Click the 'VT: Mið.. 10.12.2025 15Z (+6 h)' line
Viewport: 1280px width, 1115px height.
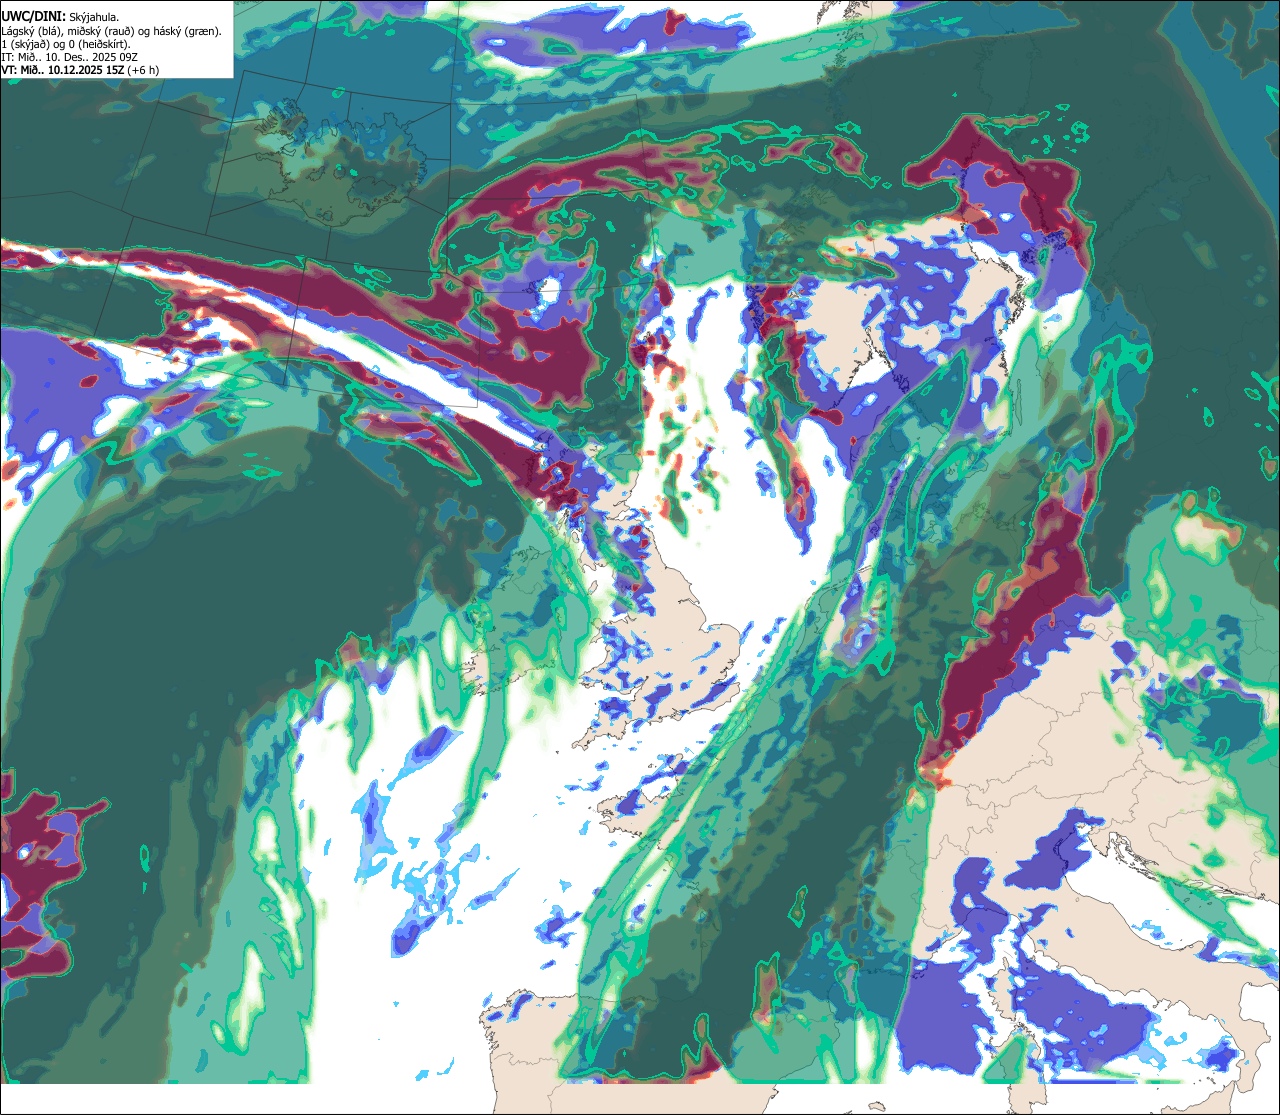80,70
